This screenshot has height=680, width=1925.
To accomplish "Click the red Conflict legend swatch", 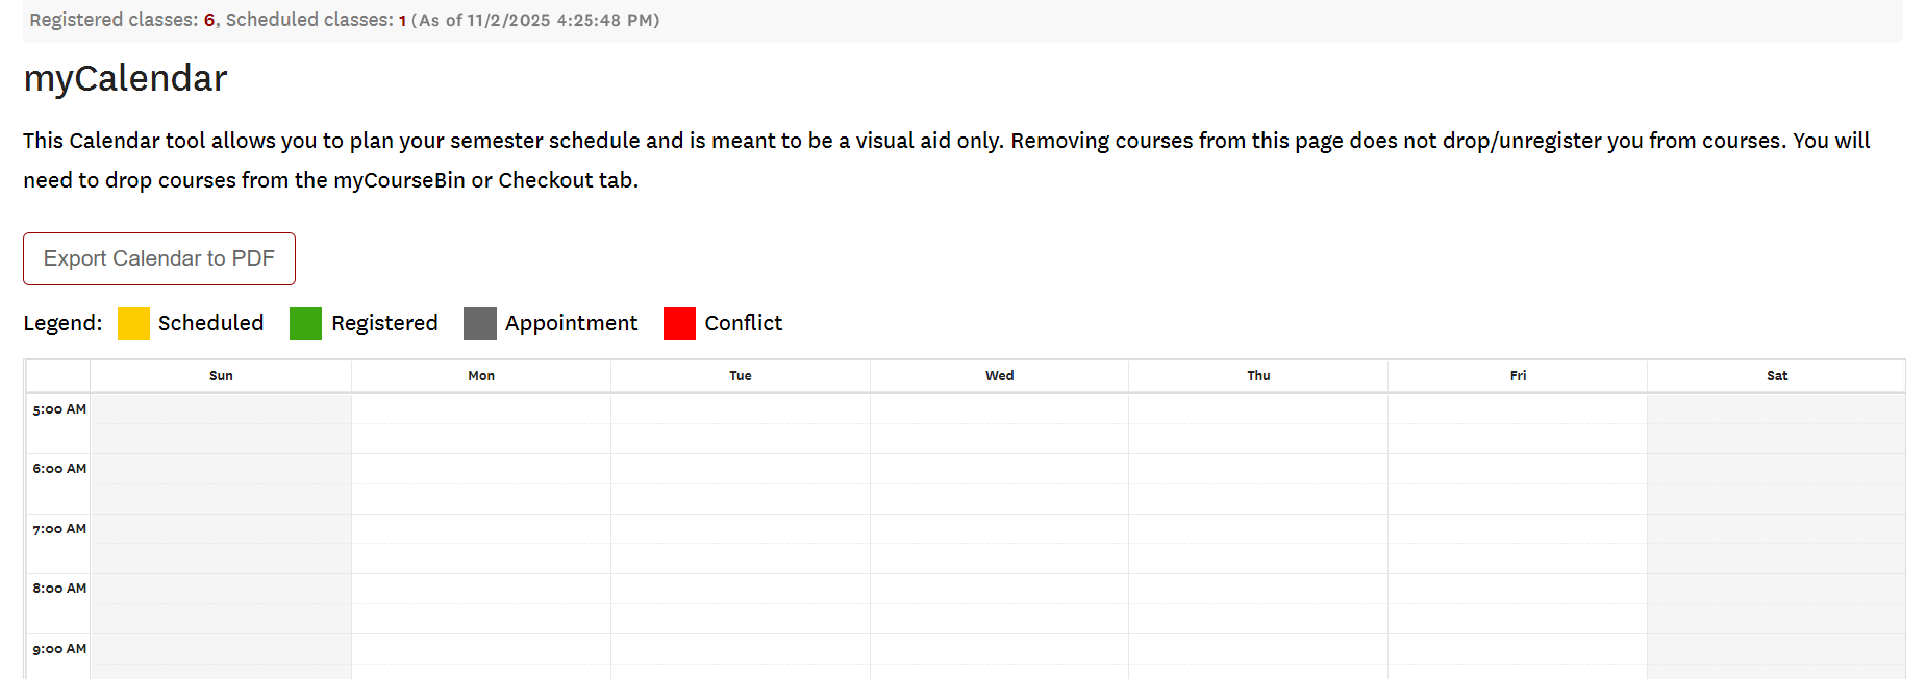I will 680,323.
